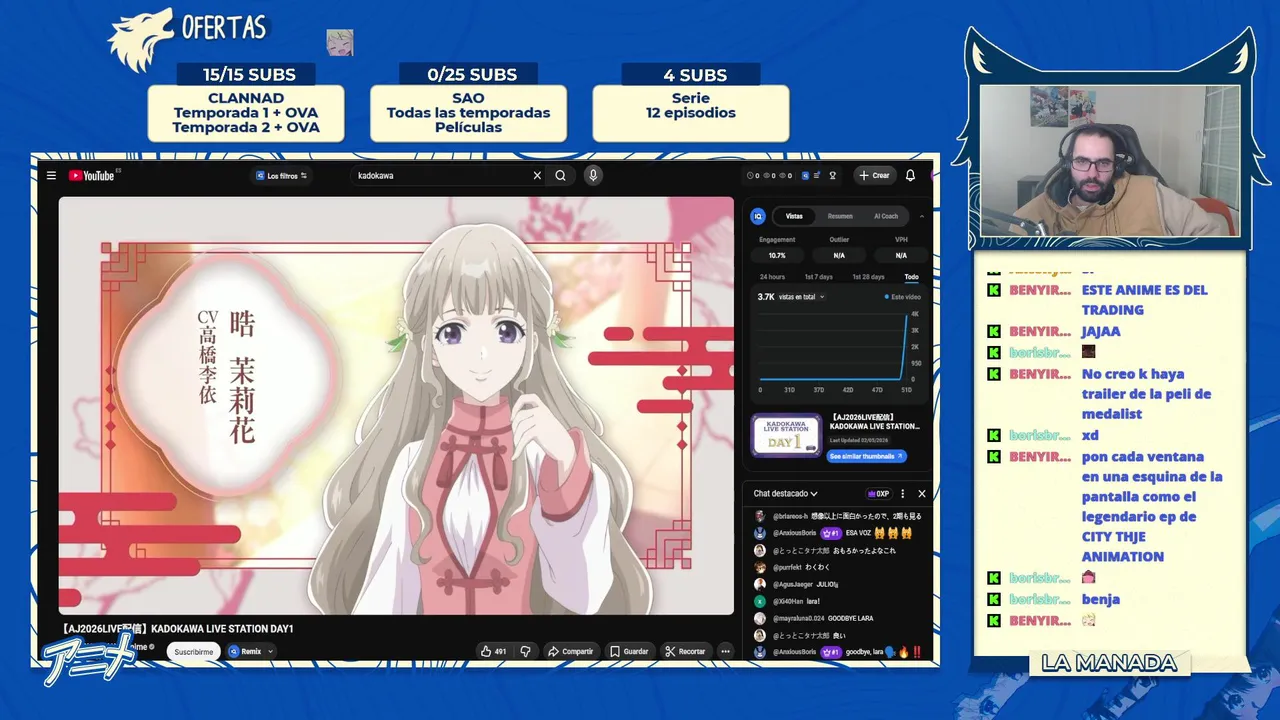The height and width of the screenshot is (720, 1280).
Task: Click the Crear button
Action: (x=874, y=175)
